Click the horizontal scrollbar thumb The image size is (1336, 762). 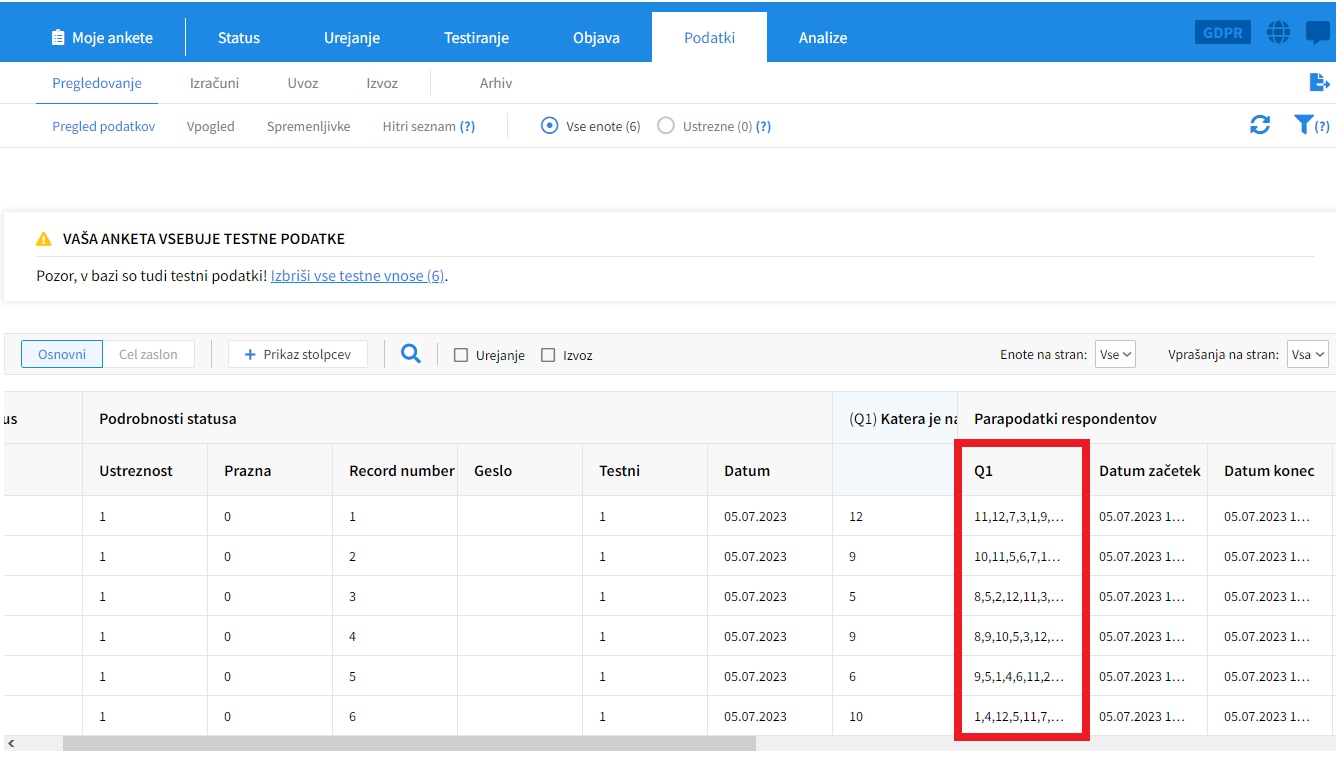409,743
